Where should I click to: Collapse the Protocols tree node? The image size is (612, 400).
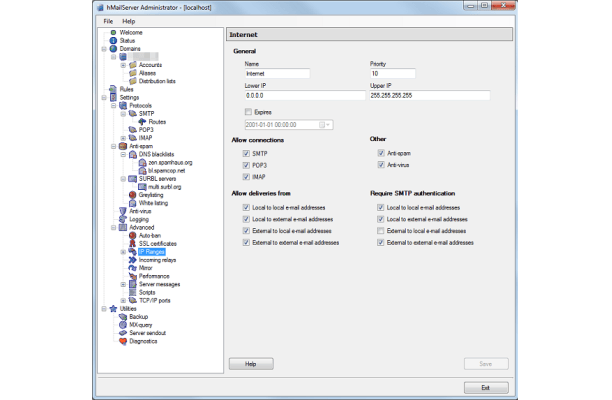[x=114, y=105]
